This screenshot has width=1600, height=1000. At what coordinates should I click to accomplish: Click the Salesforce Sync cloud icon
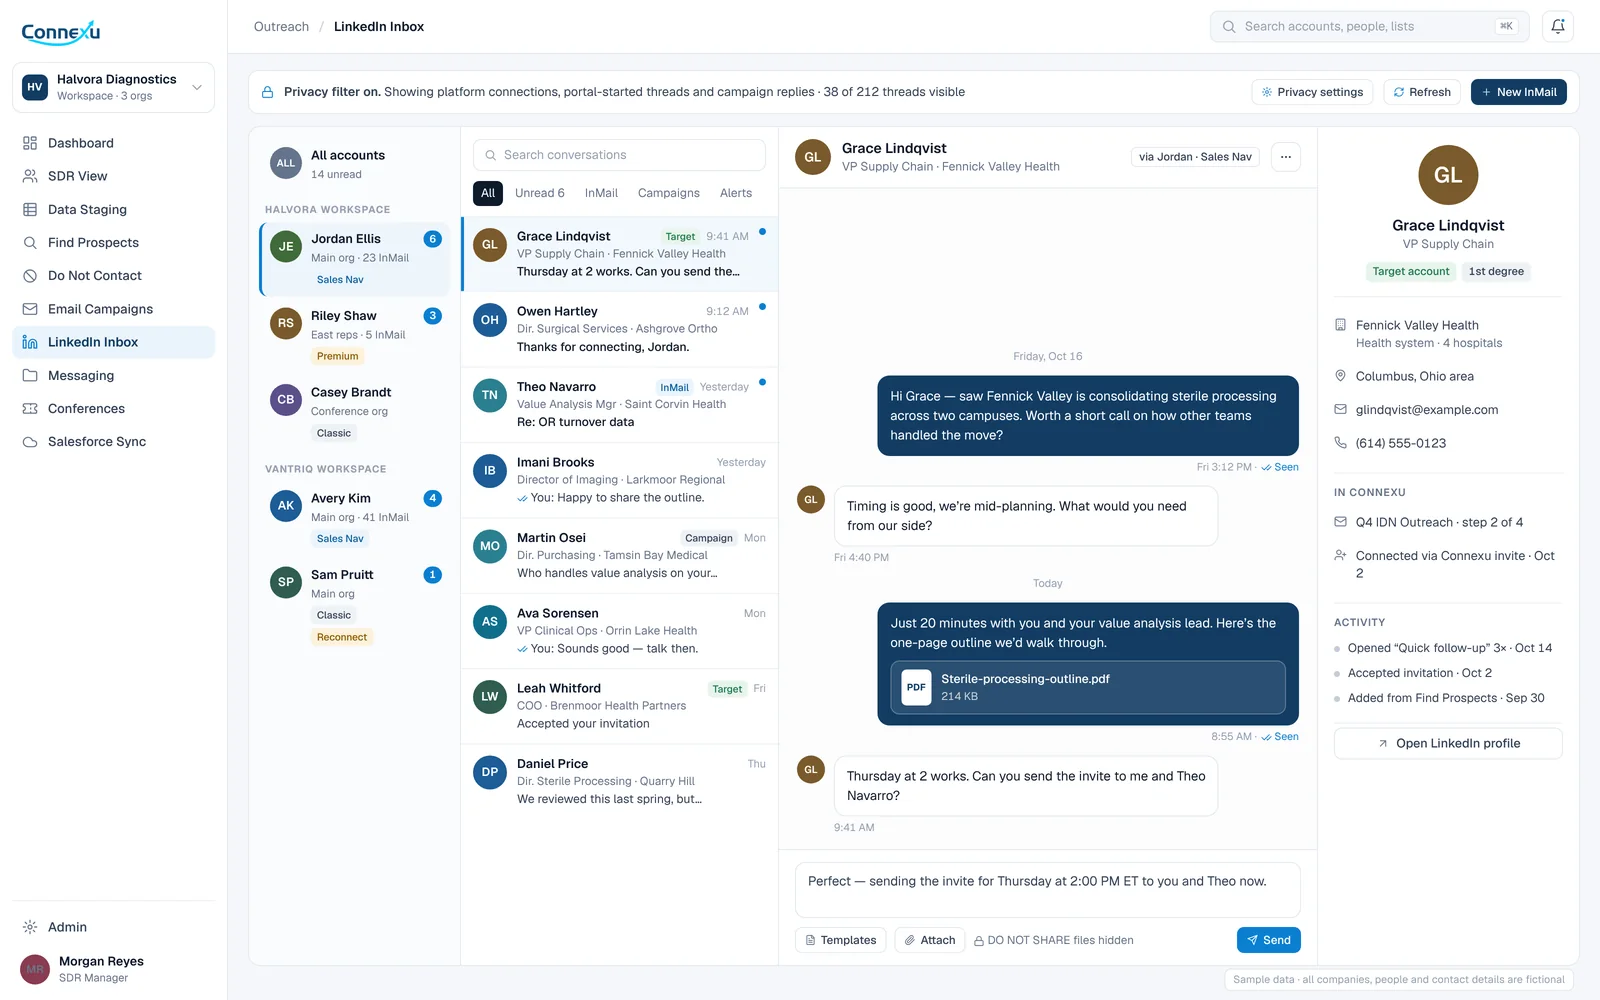[x=30, y=442]
